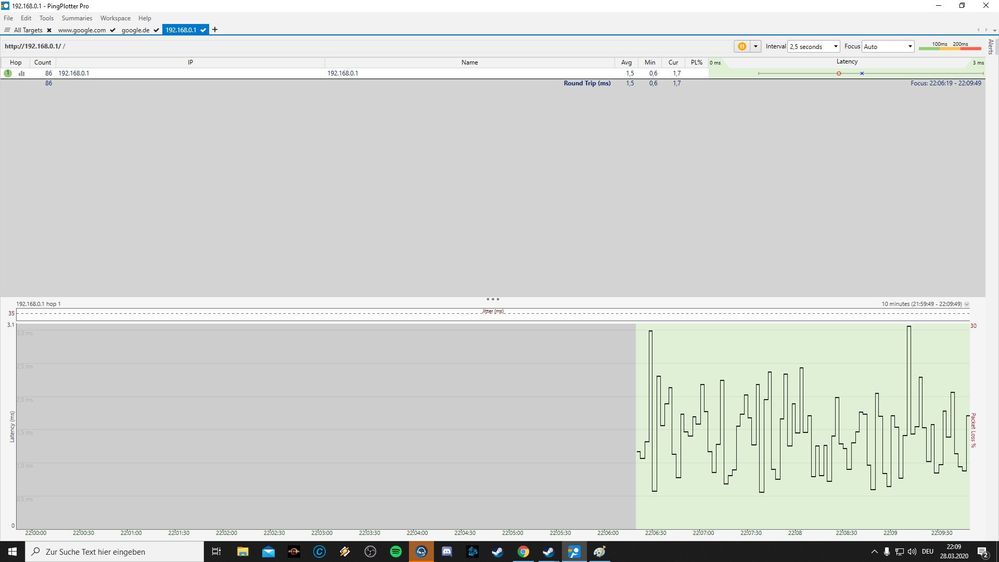Toggle hop 1 graph bar-chart icon
The width and height of the screenshot is (999, 562).
[22, 73]
